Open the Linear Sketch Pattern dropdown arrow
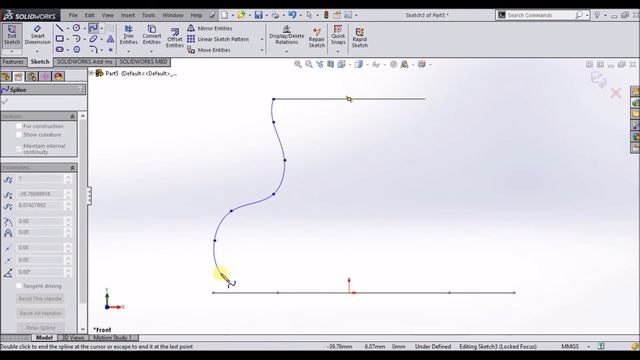 [x=262, y=40]
